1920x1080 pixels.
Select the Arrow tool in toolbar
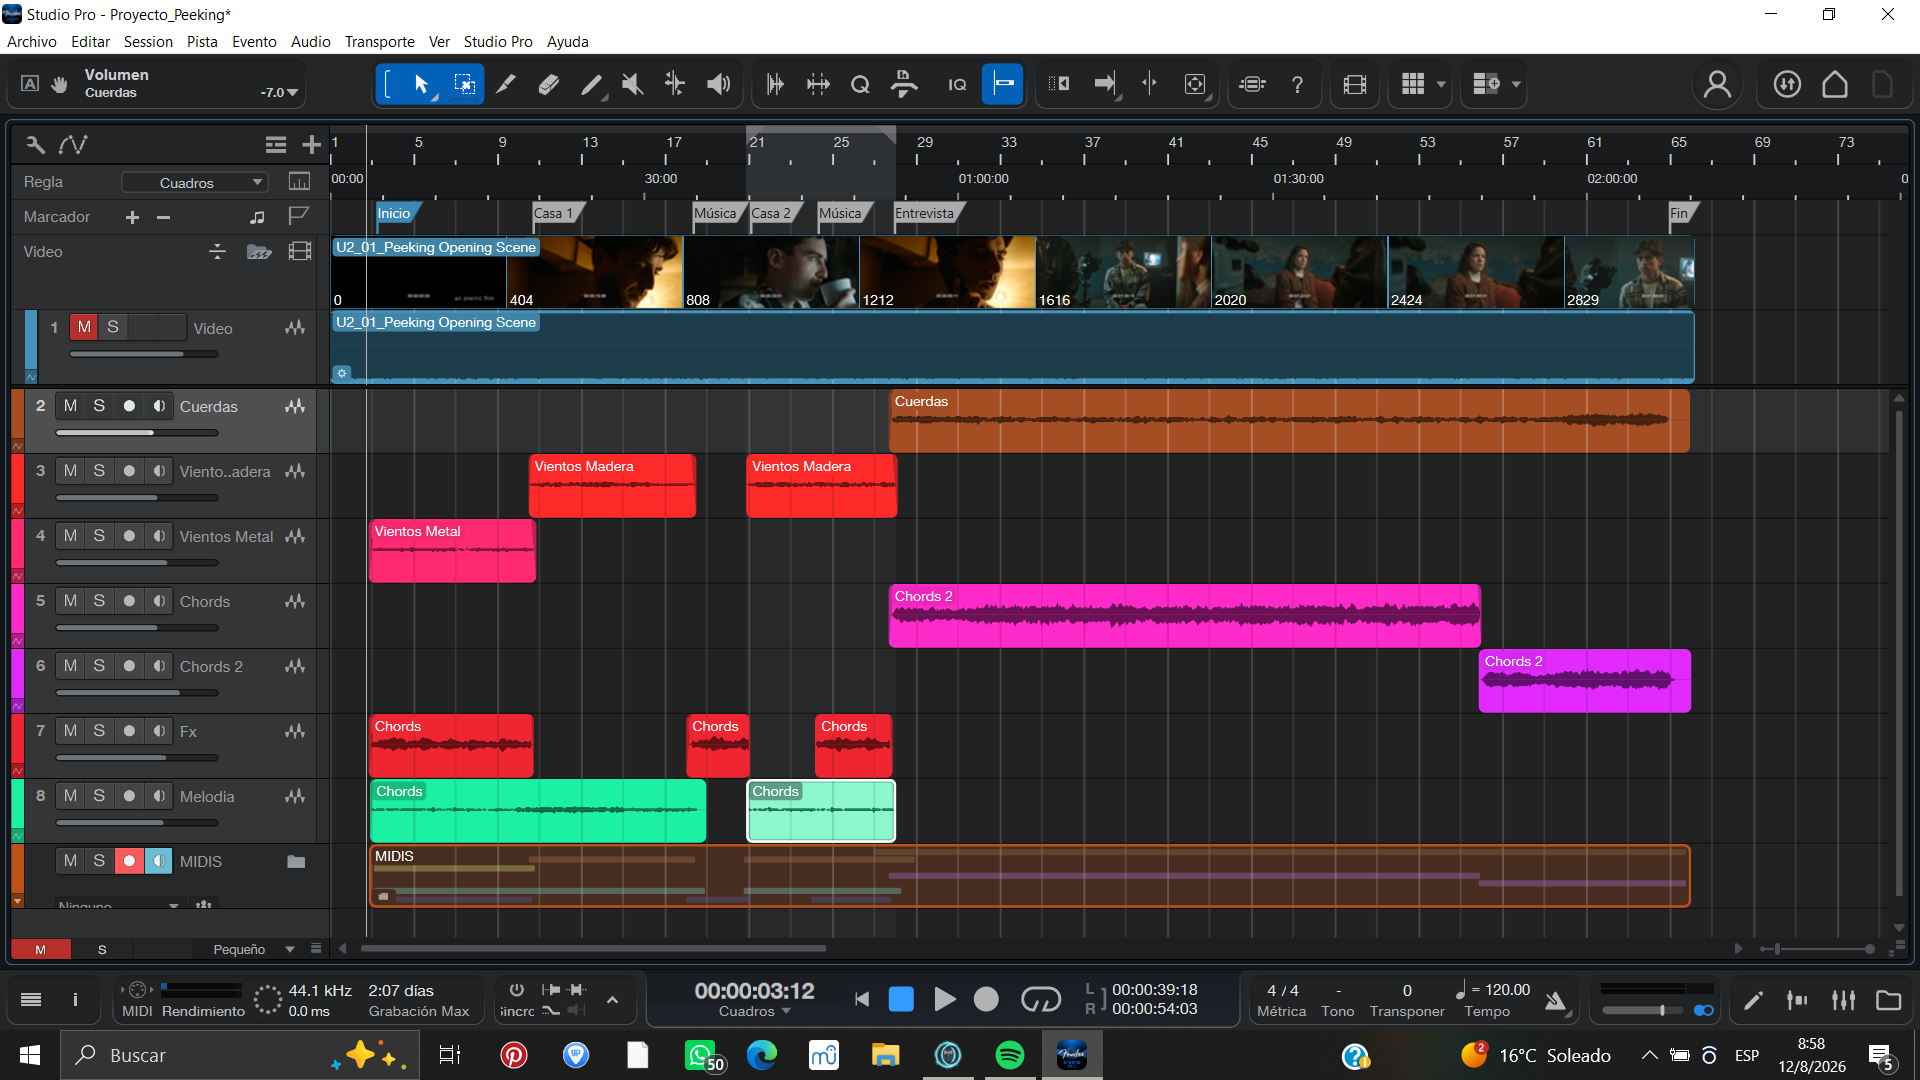pyautogui.click(x=421, y=85)
